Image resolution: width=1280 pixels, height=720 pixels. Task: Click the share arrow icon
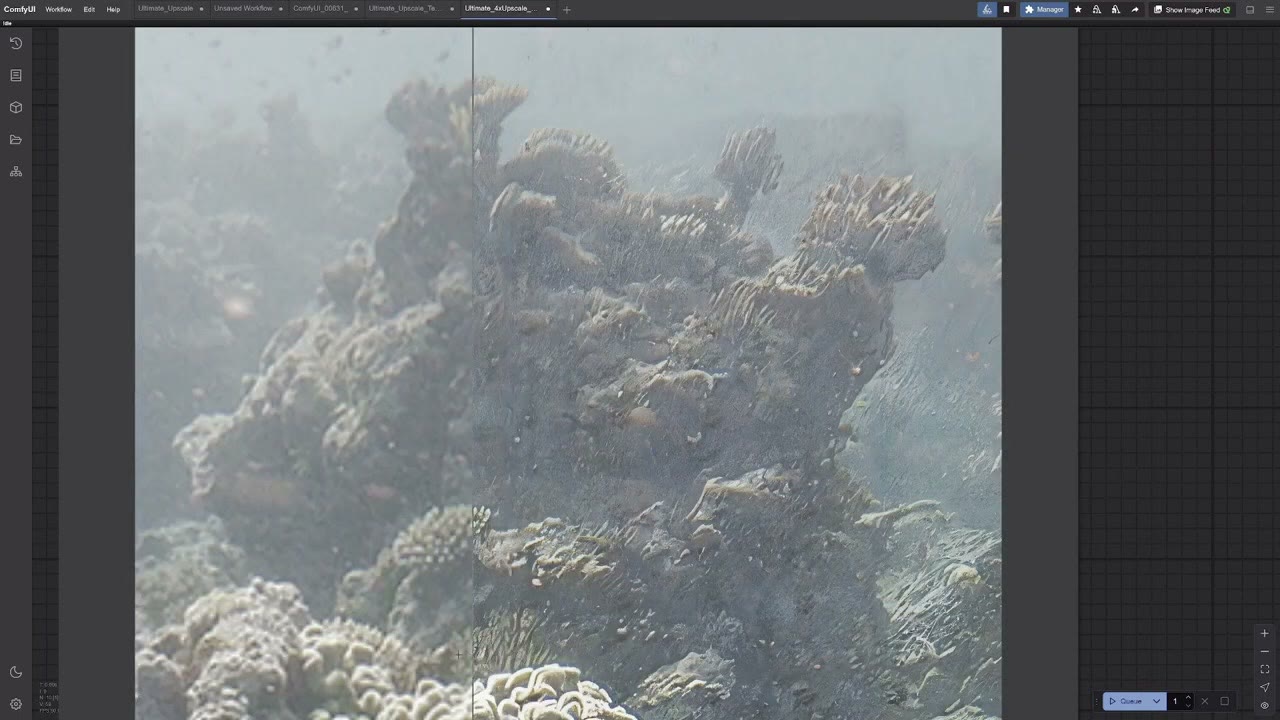pos(1135,9)
